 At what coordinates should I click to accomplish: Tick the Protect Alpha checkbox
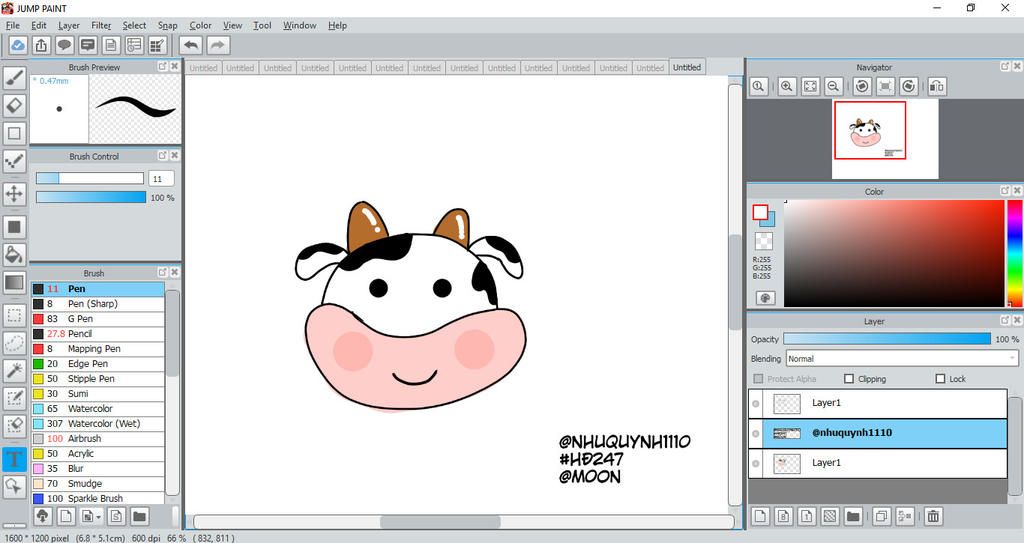point(758,379)
